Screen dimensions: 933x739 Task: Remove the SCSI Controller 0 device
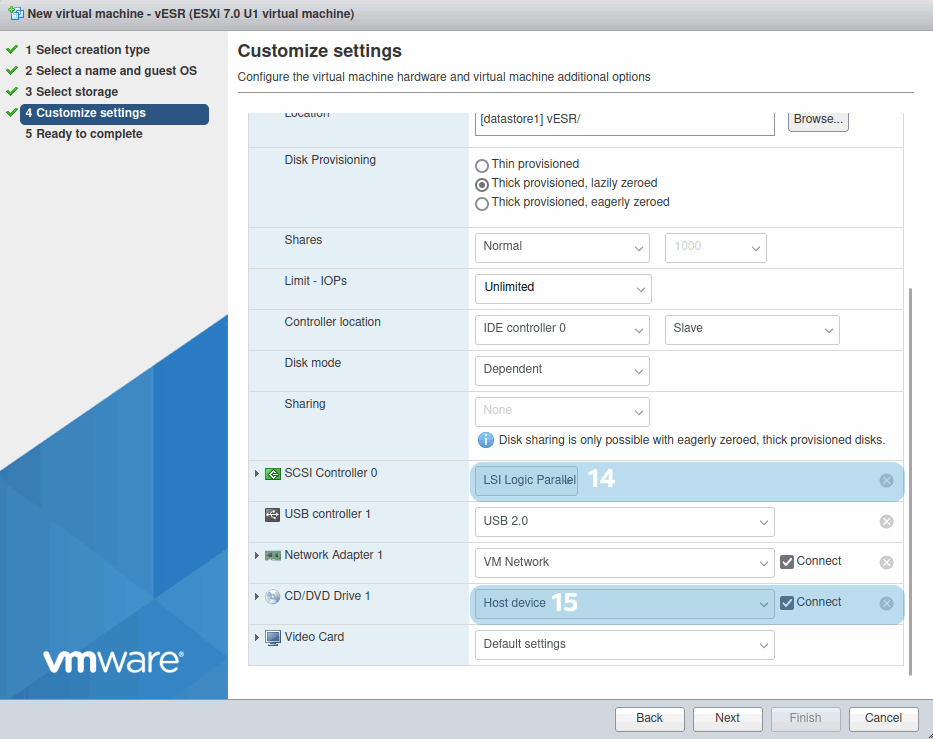[x=886, y=481]
